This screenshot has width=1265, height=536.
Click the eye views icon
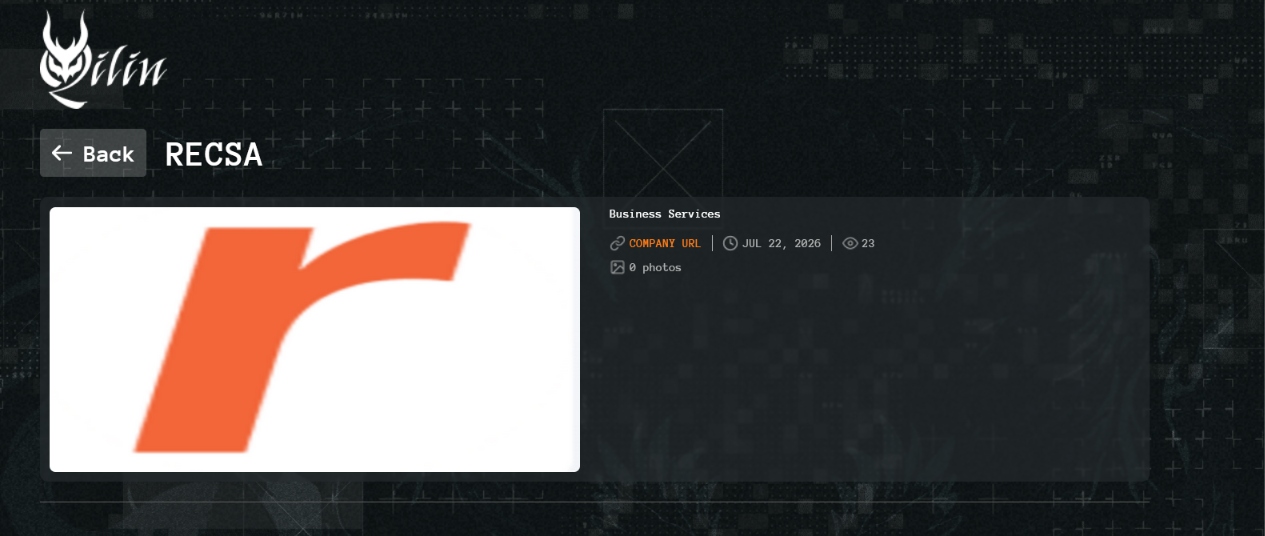point(850,243)
